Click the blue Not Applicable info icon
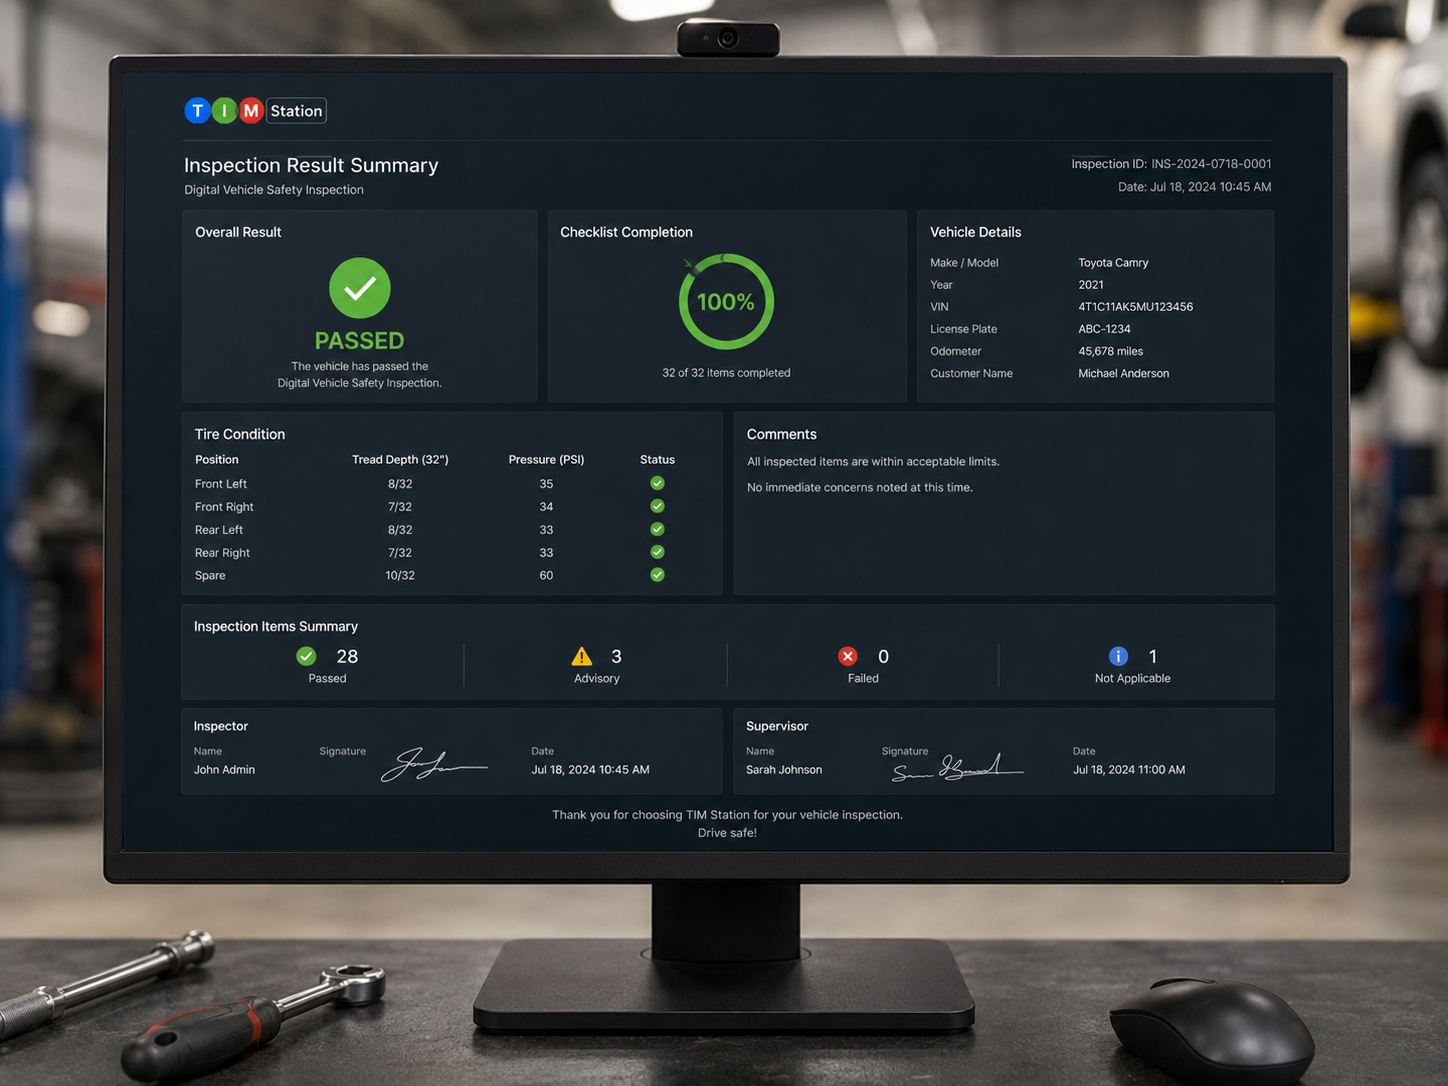The height and width of the screenshot is (1086, 1448). (1118, 656)
